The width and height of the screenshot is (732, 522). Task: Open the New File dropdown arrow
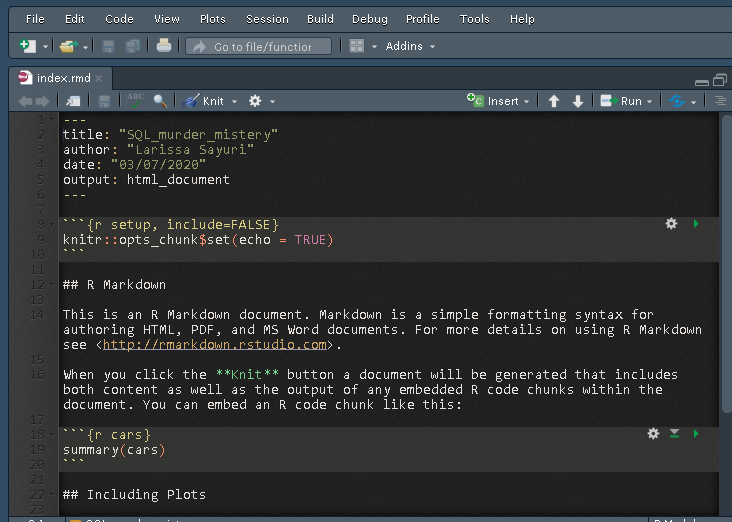45,47
